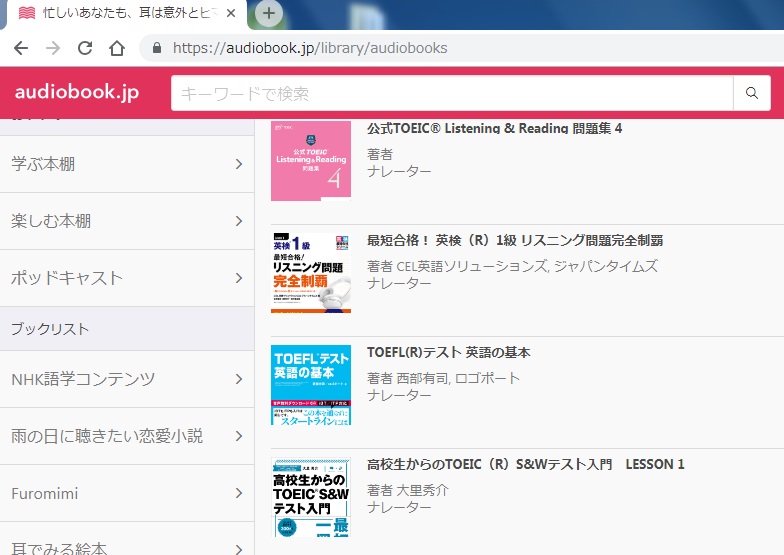Click the address bar URL

(x=310, y=48)
